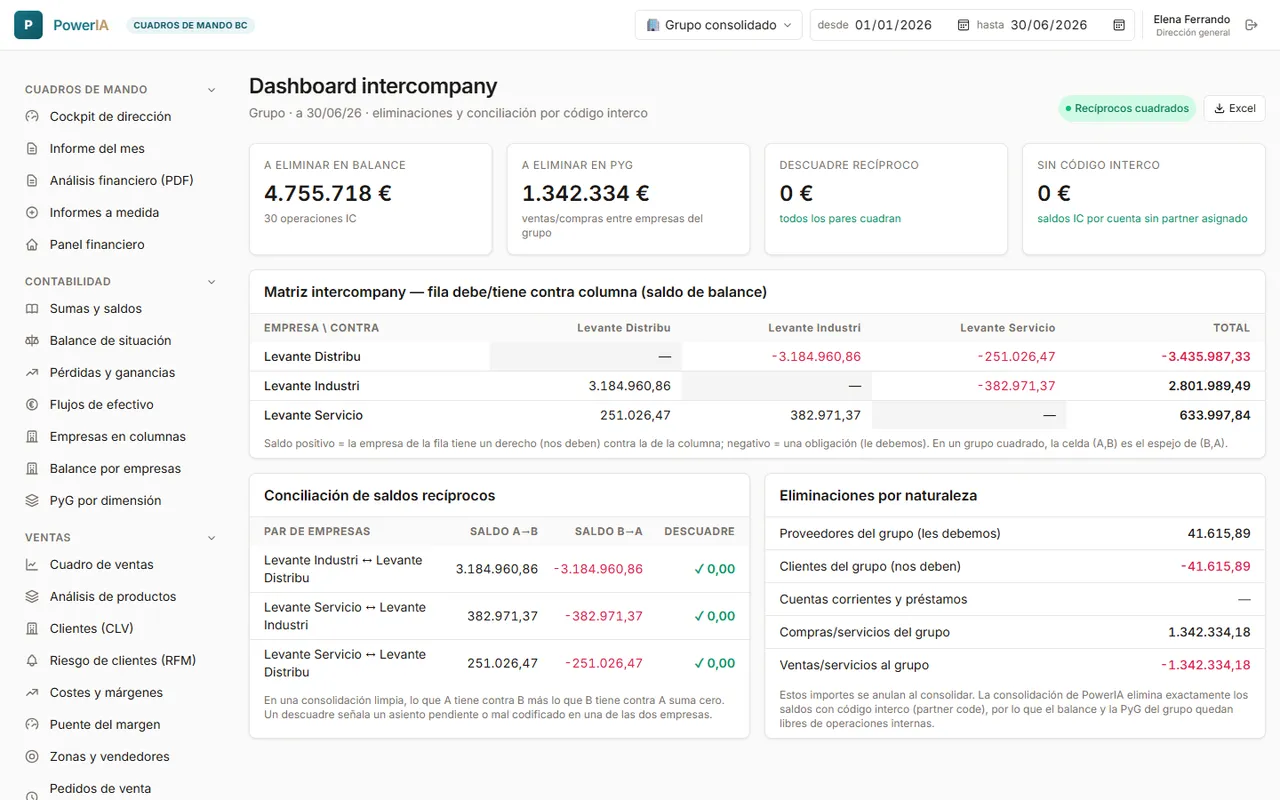1280x800 pixels.
Task: Collapse the Cuadros de mando section
Action: pyautogui.click(x=211, y=90)
